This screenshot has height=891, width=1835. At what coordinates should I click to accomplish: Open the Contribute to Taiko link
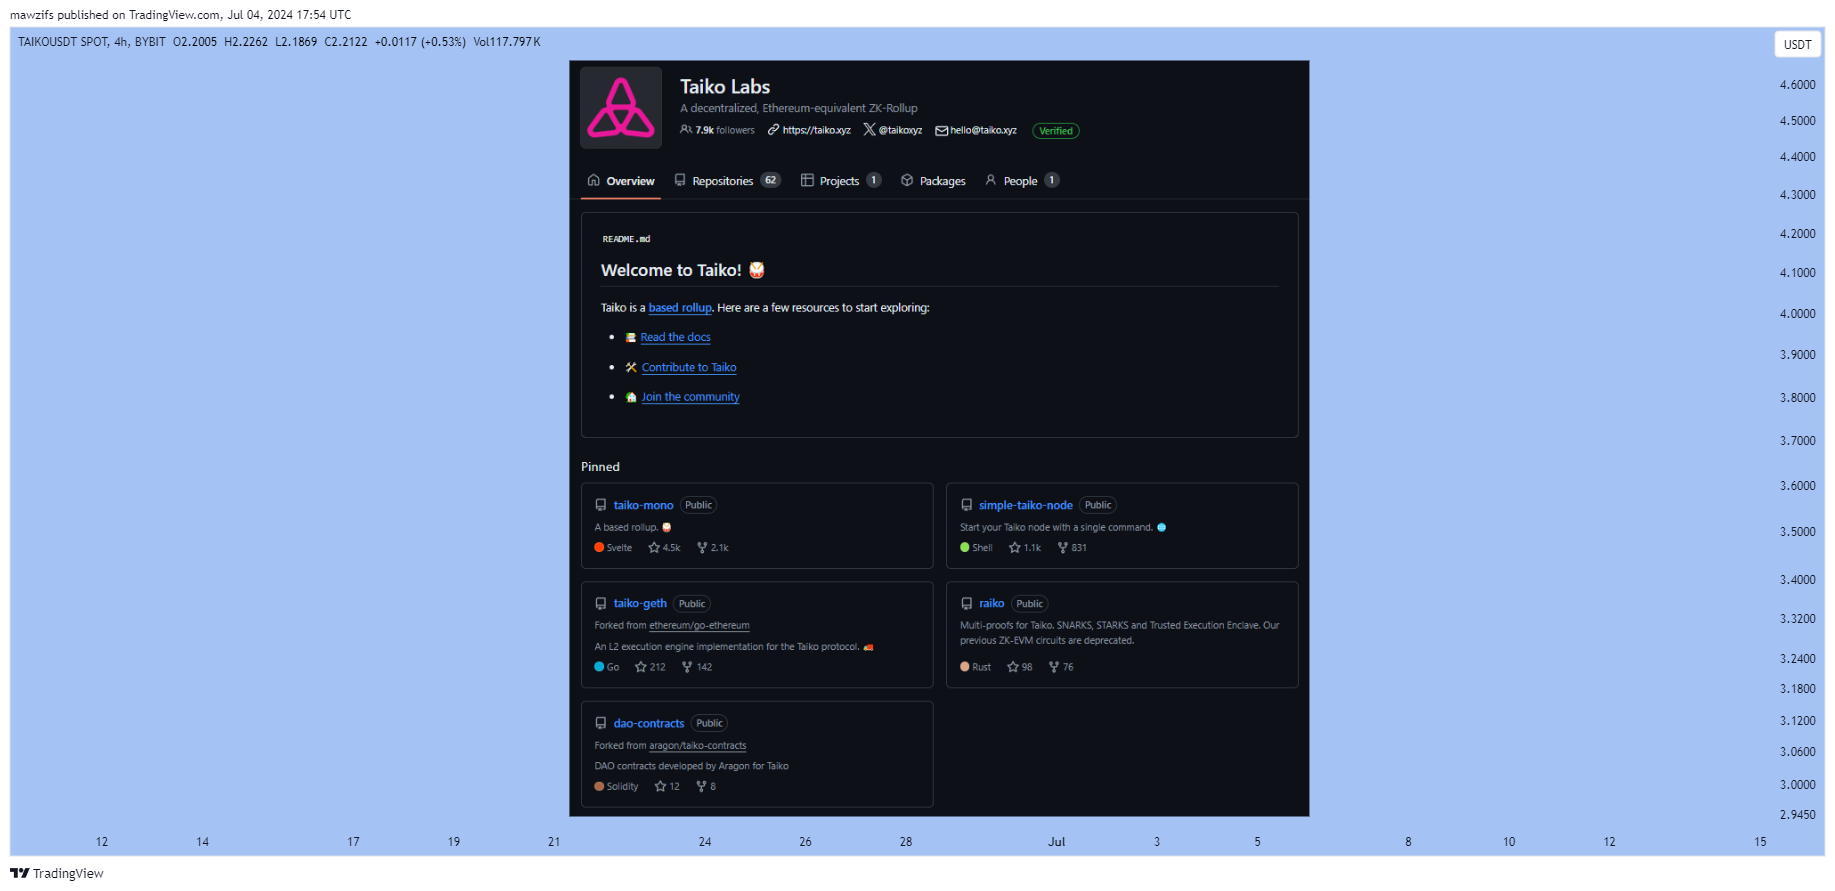689,367
